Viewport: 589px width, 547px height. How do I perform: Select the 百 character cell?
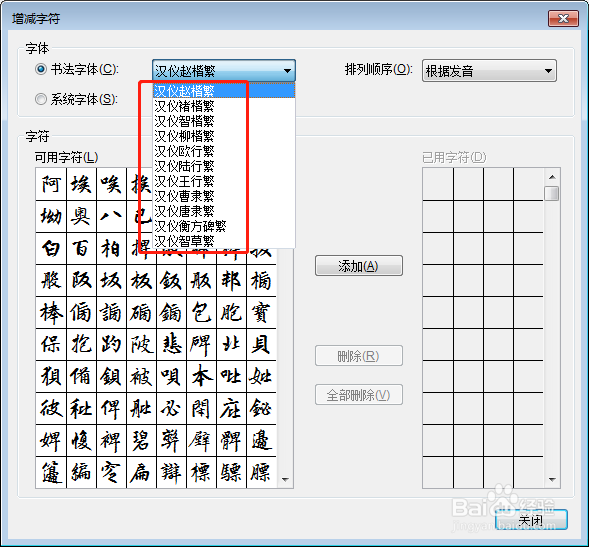click(x=81, y=248)
